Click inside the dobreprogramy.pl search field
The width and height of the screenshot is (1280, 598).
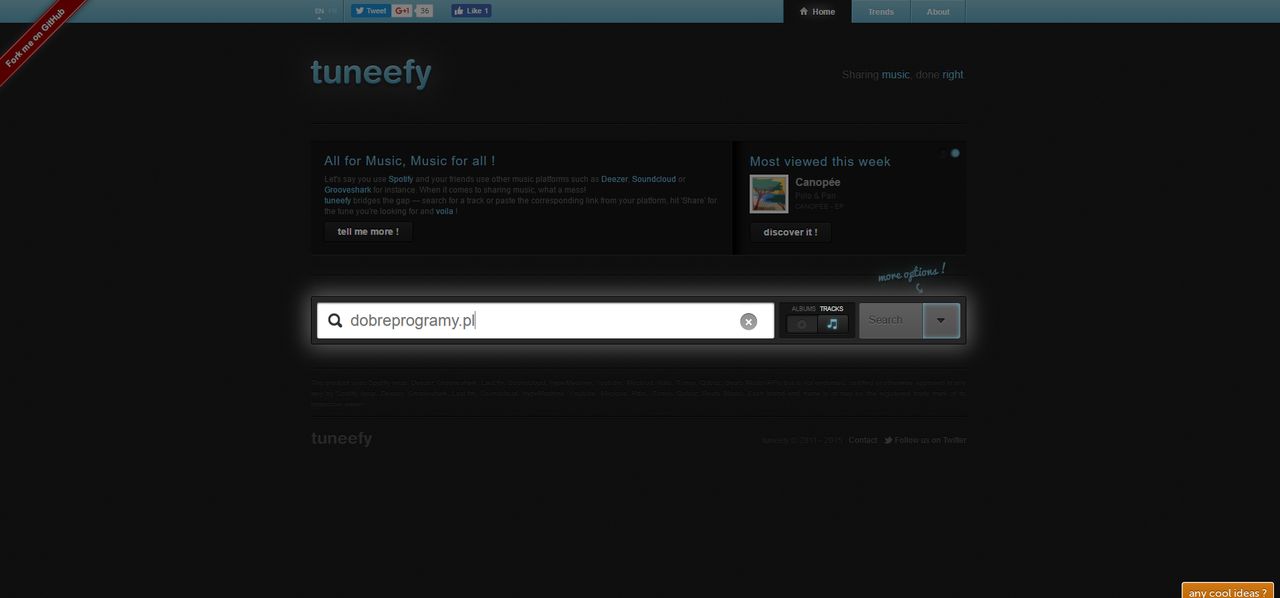point(545,321)
